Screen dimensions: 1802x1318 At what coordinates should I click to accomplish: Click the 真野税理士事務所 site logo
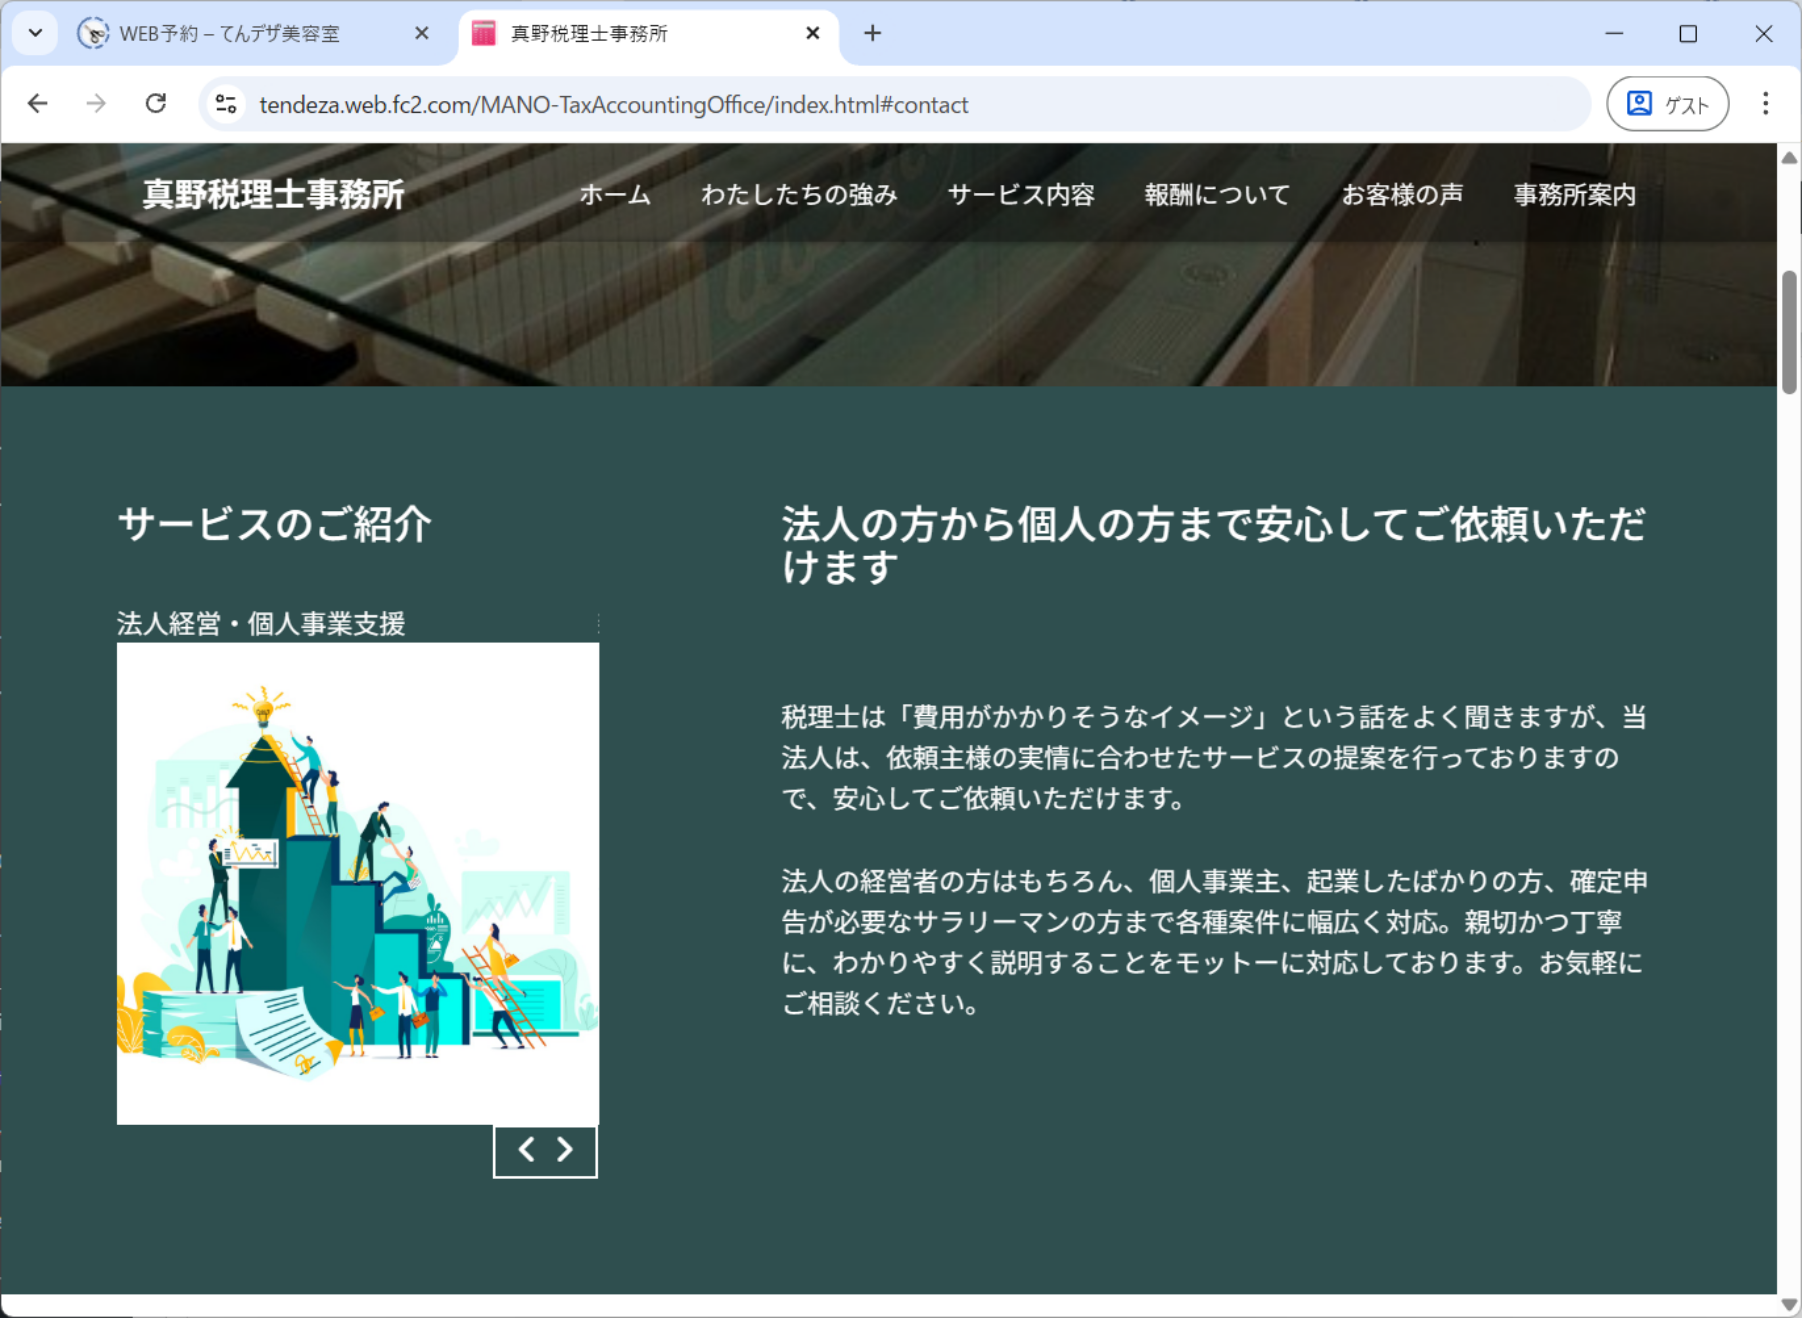[273, 195]
